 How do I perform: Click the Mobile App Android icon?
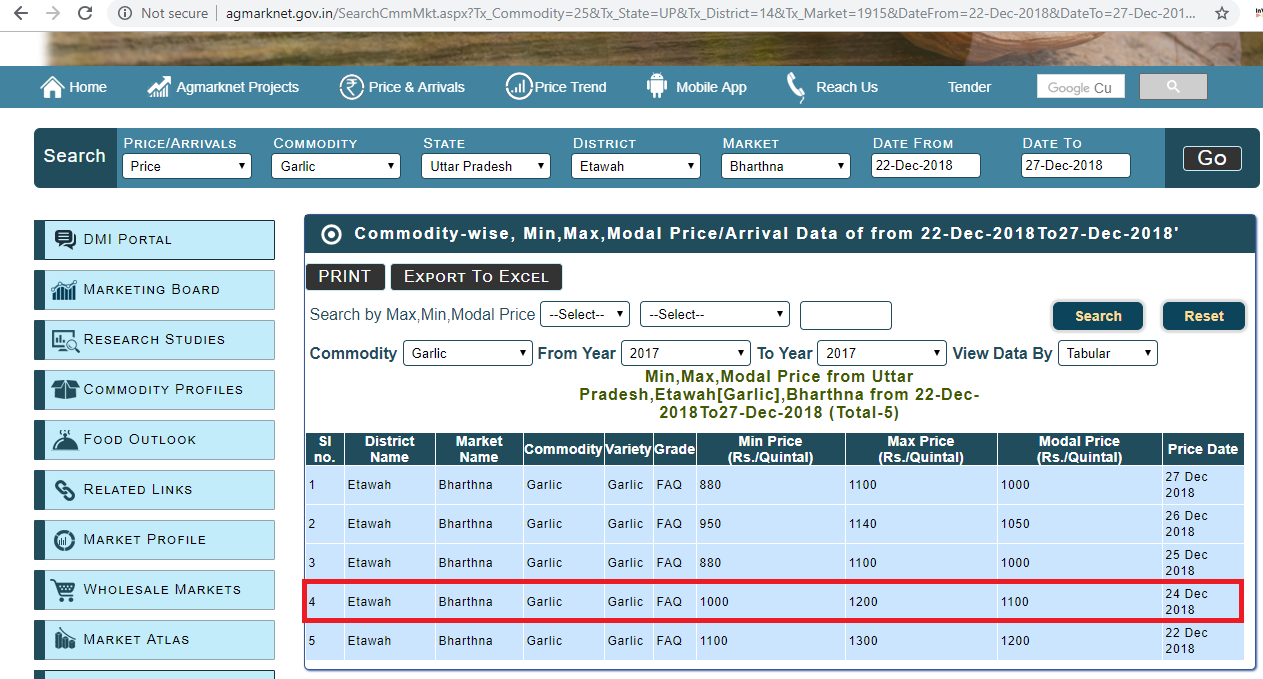tap(656, 87)
